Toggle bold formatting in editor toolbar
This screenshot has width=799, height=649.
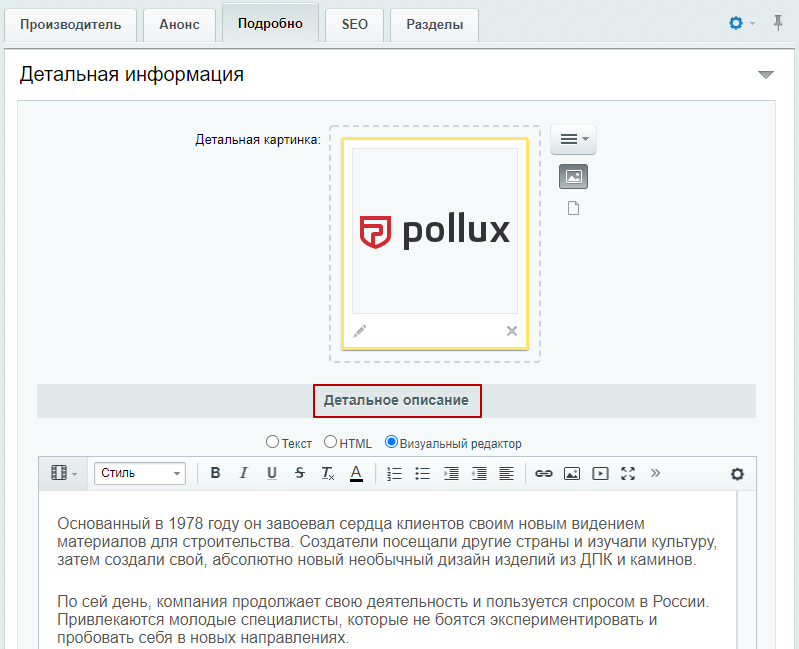point(216,473)
